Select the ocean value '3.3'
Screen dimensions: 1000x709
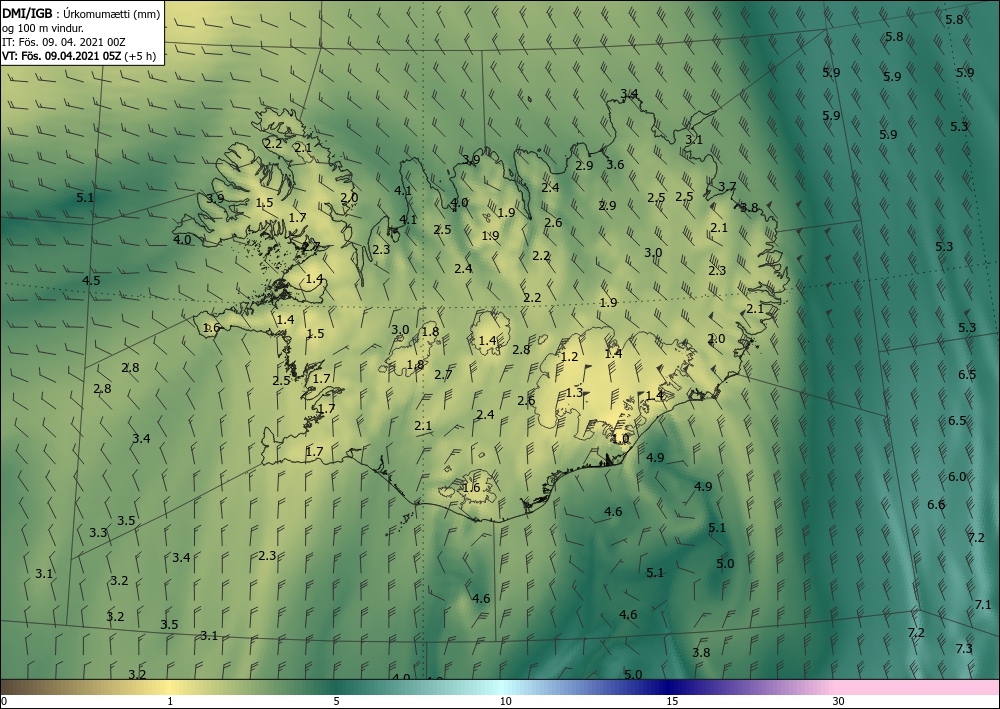pos(98,532)
